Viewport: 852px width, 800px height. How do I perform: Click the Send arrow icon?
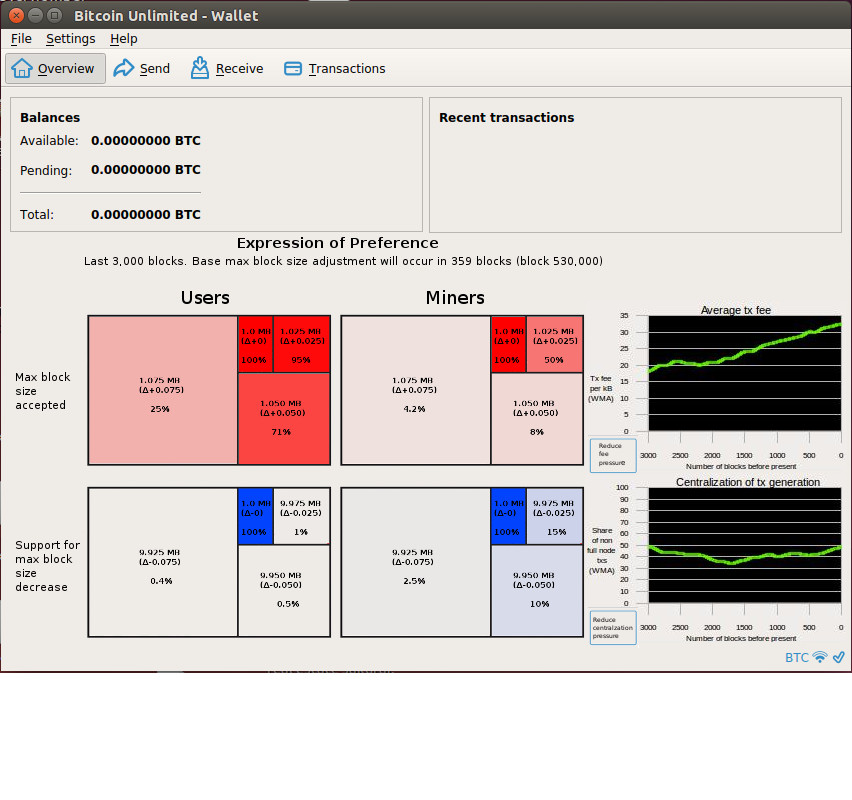123,68
